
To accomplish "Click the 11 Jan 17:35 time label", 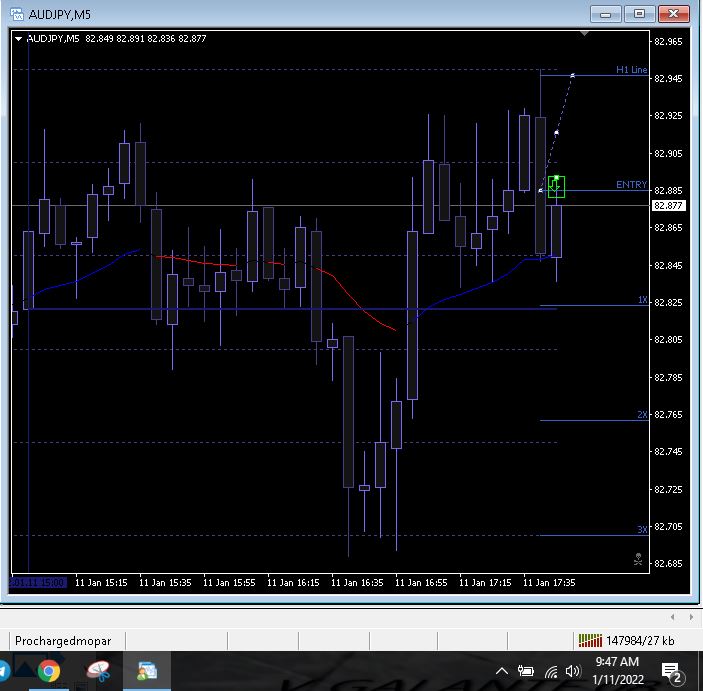I will 549,582.
